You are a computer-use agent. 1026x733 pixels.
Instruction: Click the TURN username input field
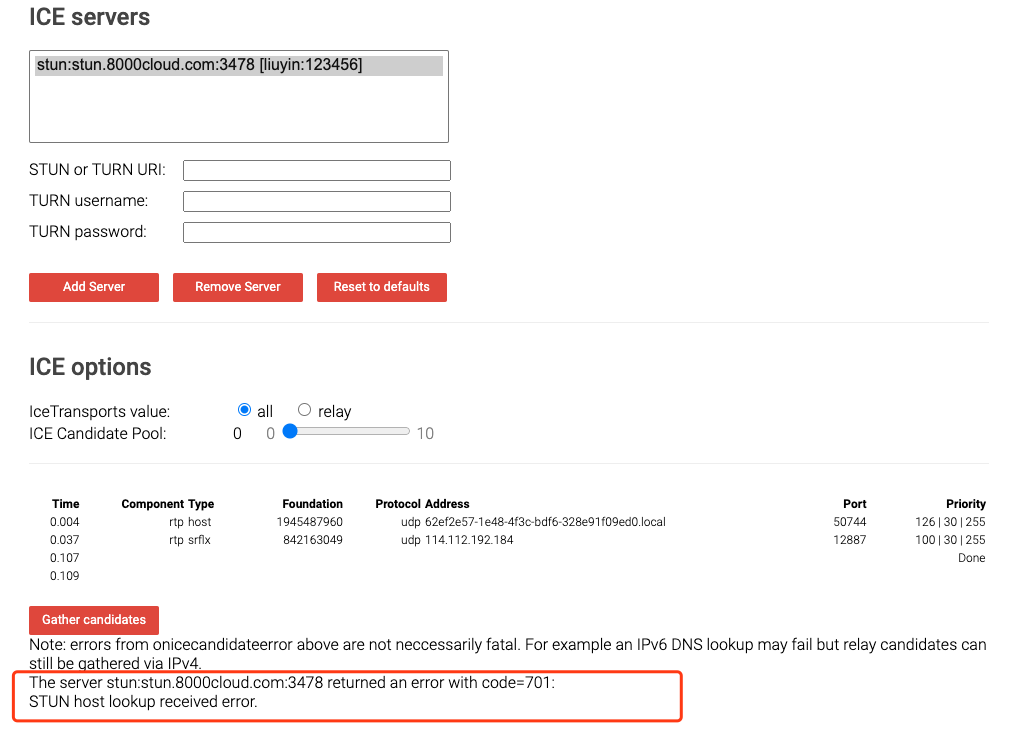coord(317,201)
